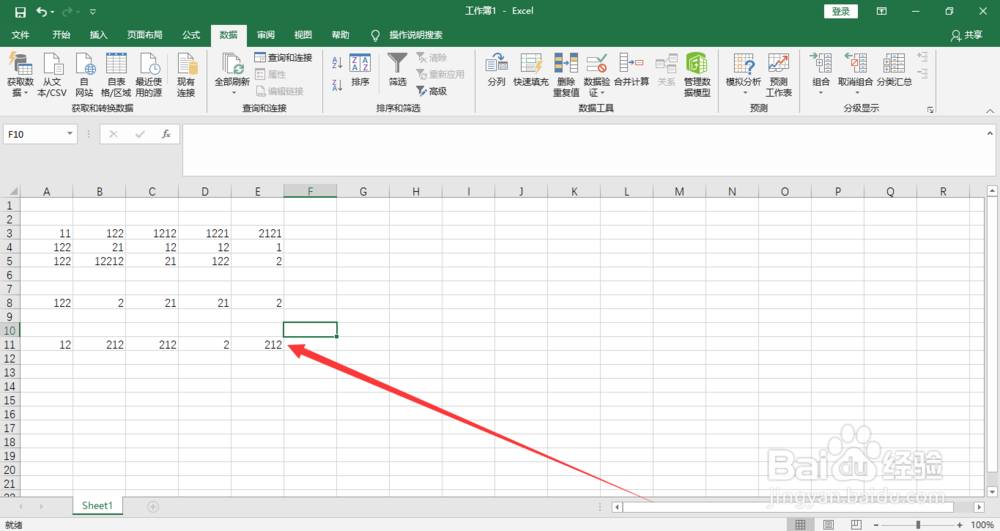Click Refresh All (全部刷新) icon
The width and height of the screenshot is (1000, 531).
[232, 65]
